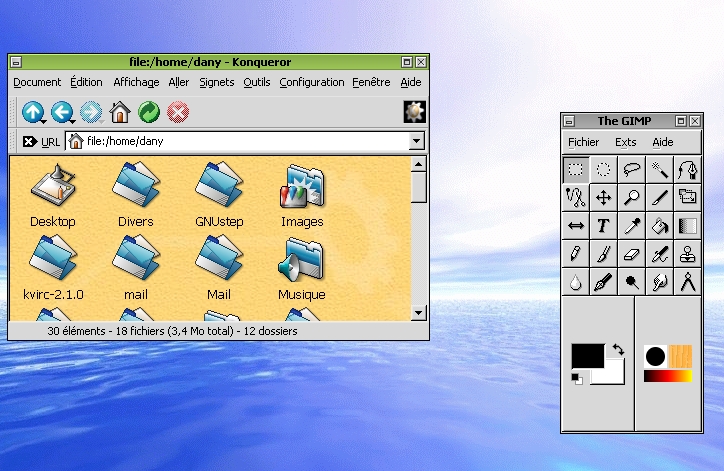This screenshot has height=471, width=724.
Task: Select the Ellipse Select tool in GIMP
Action: click(x=603, y=169)
